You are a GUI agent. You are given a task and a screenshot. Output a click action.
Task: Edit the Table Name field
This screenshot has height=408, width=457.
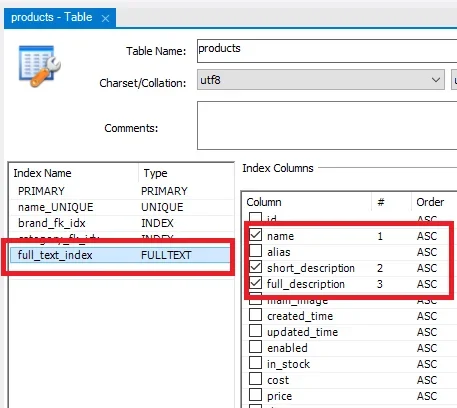(x=327, y=51)
